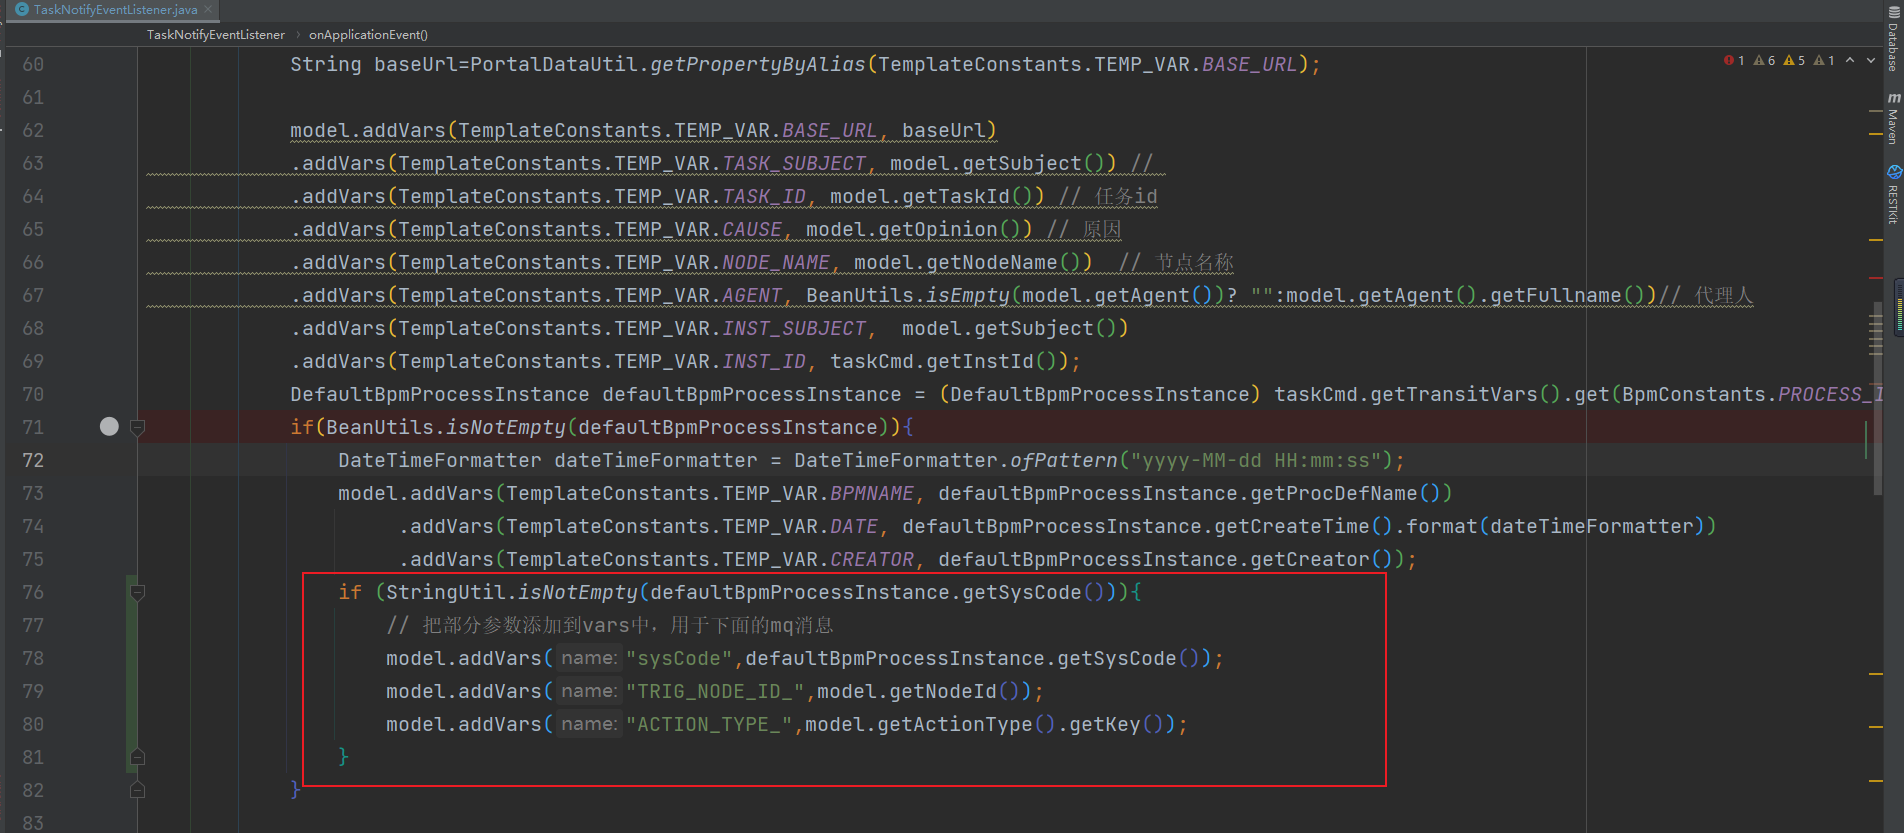Viewport: 1904px width, 833px height.
Task: Click the "TRIG_NODE_ID_" string literal
Action: click(716, 692)
